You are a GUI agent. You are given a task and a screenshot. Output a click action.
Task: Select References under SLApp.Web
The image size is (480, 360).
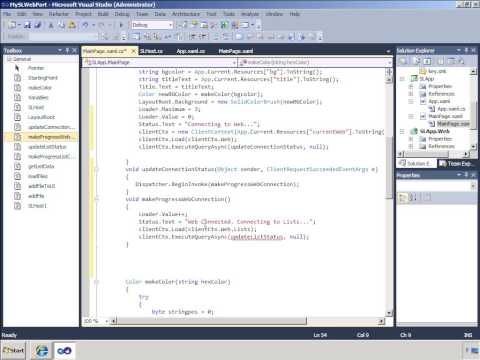pyautogui.click(x=441, y=146)
